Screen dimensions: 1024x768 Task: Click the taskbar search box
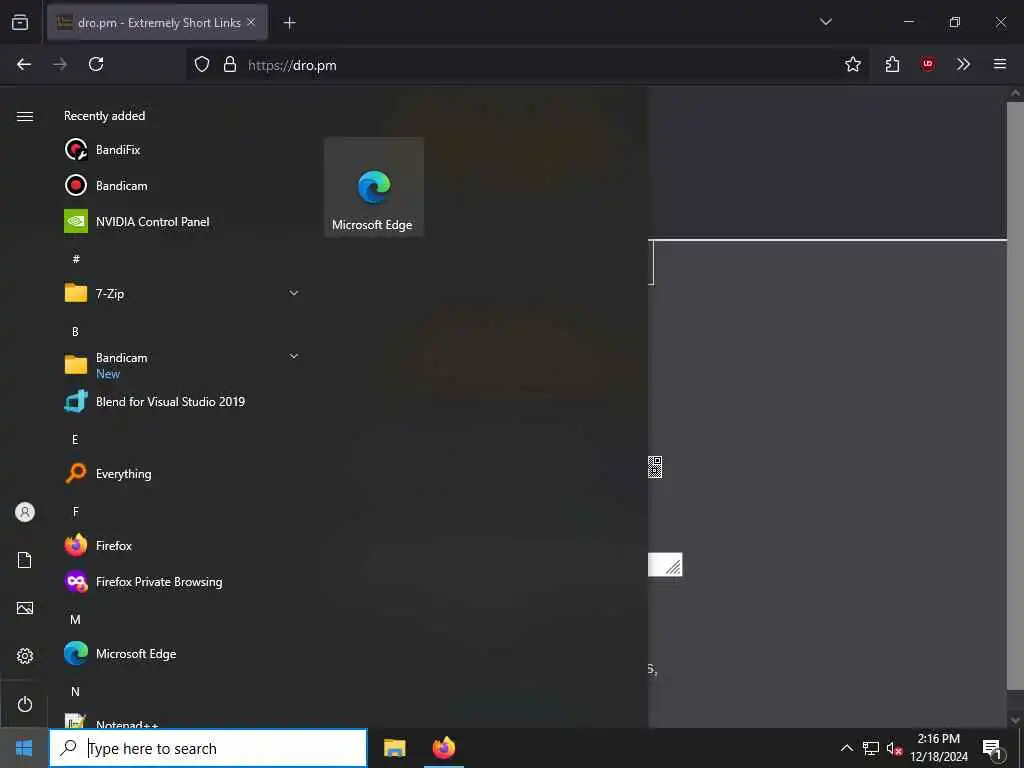tap(208, 748)
